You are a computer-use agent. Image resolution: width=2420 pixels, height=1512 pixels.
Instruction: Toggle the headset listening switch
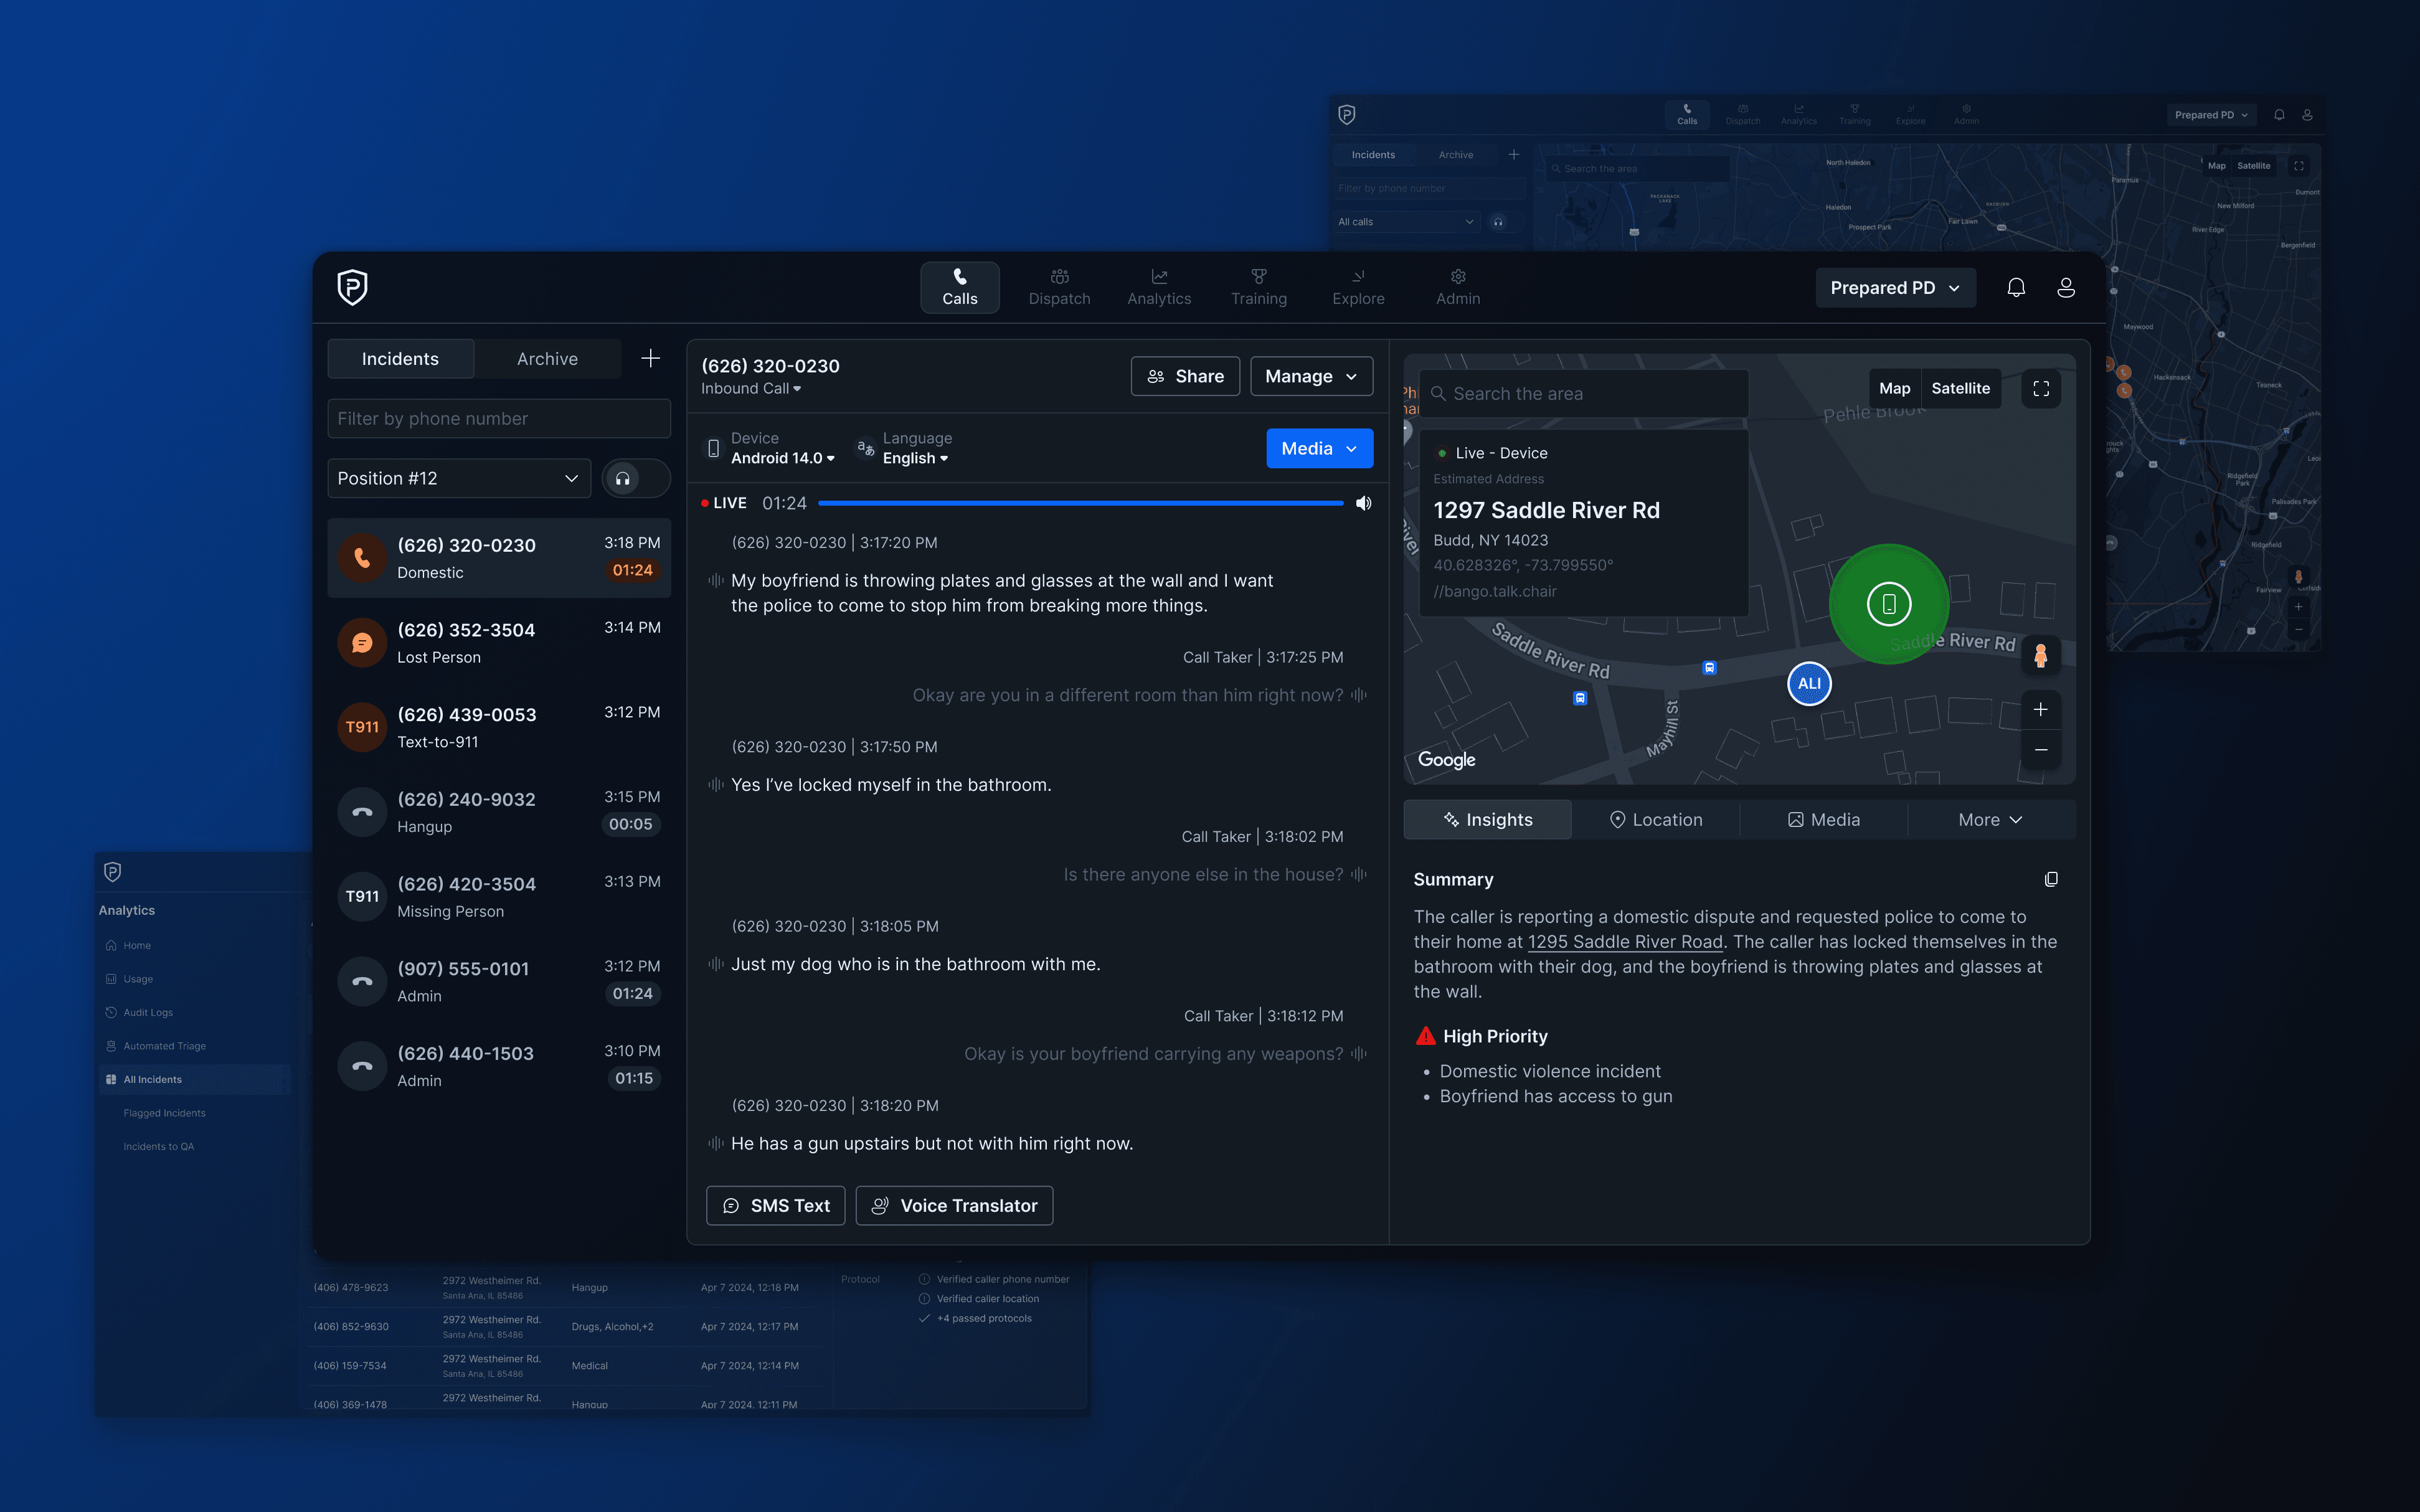coord(636,478)
